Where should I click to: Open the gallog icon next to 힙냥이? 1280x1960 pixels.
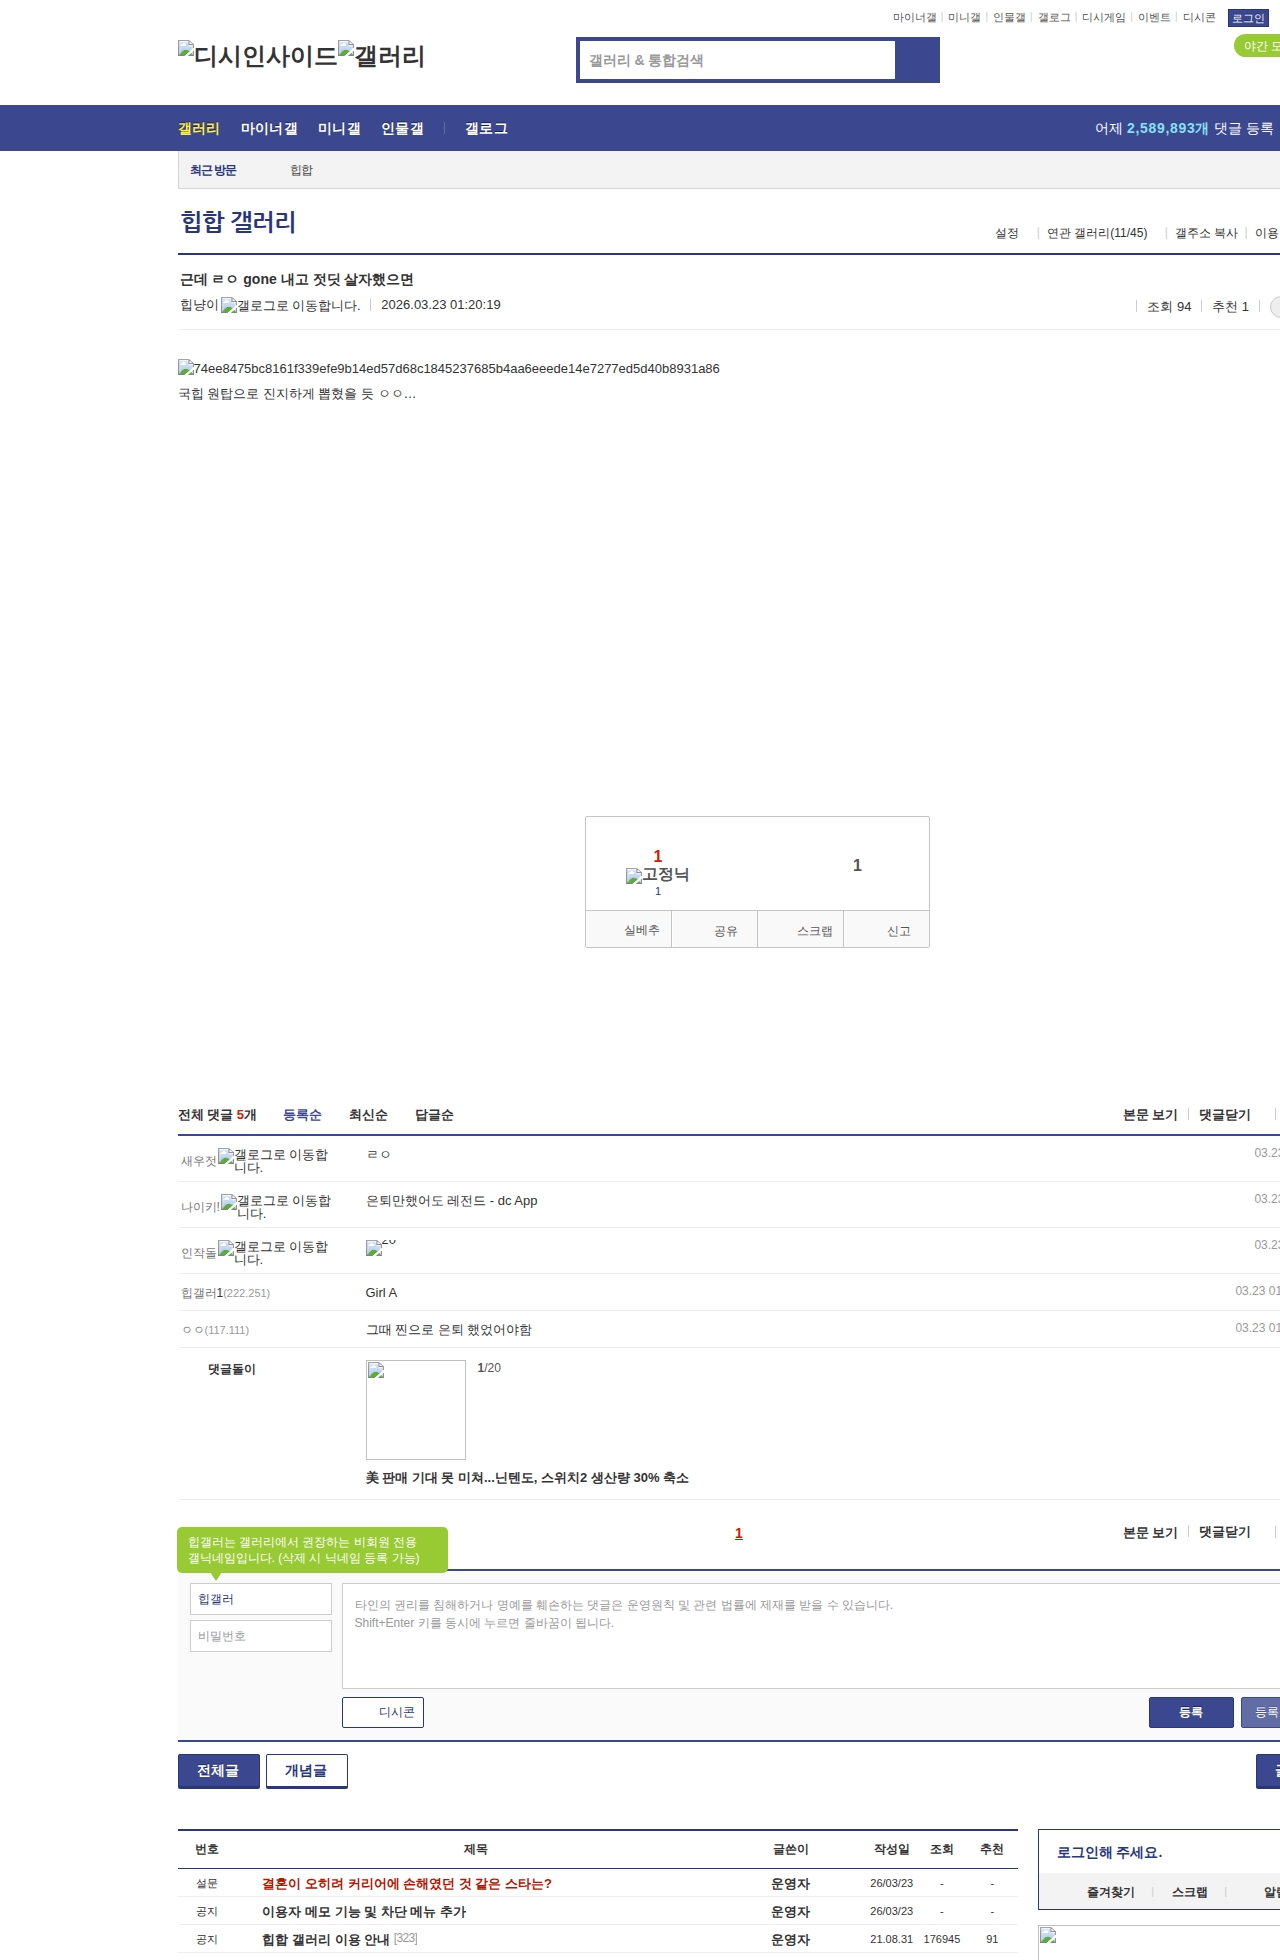(229, 306)
